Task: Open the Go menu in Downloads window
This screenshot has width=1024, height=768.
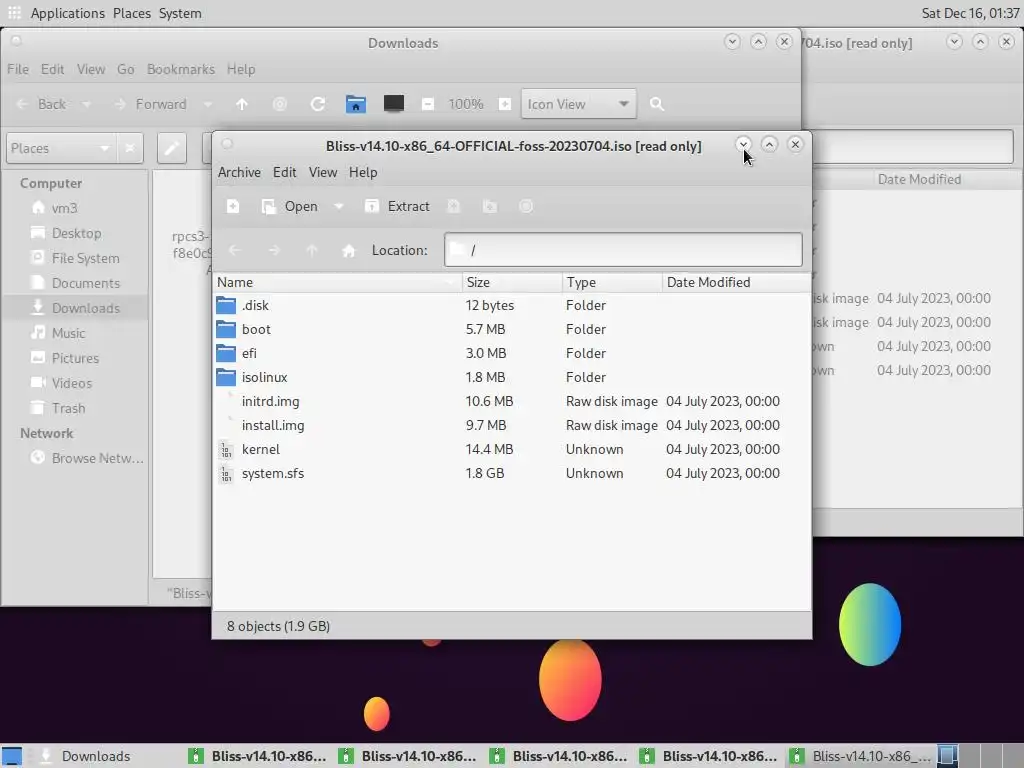Action: tap(125, 69)
